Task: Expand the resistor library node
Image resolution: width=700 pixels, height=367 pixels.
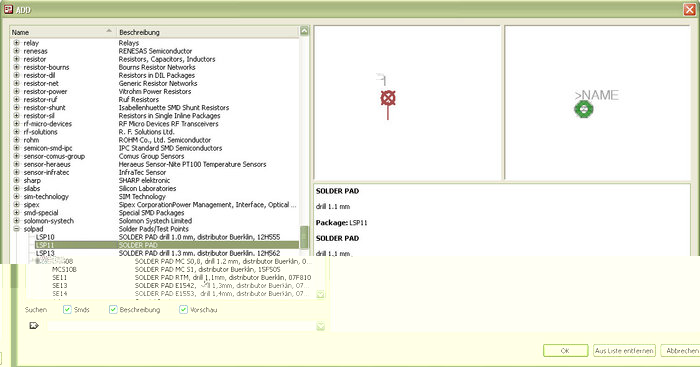Action: (17, 59)
